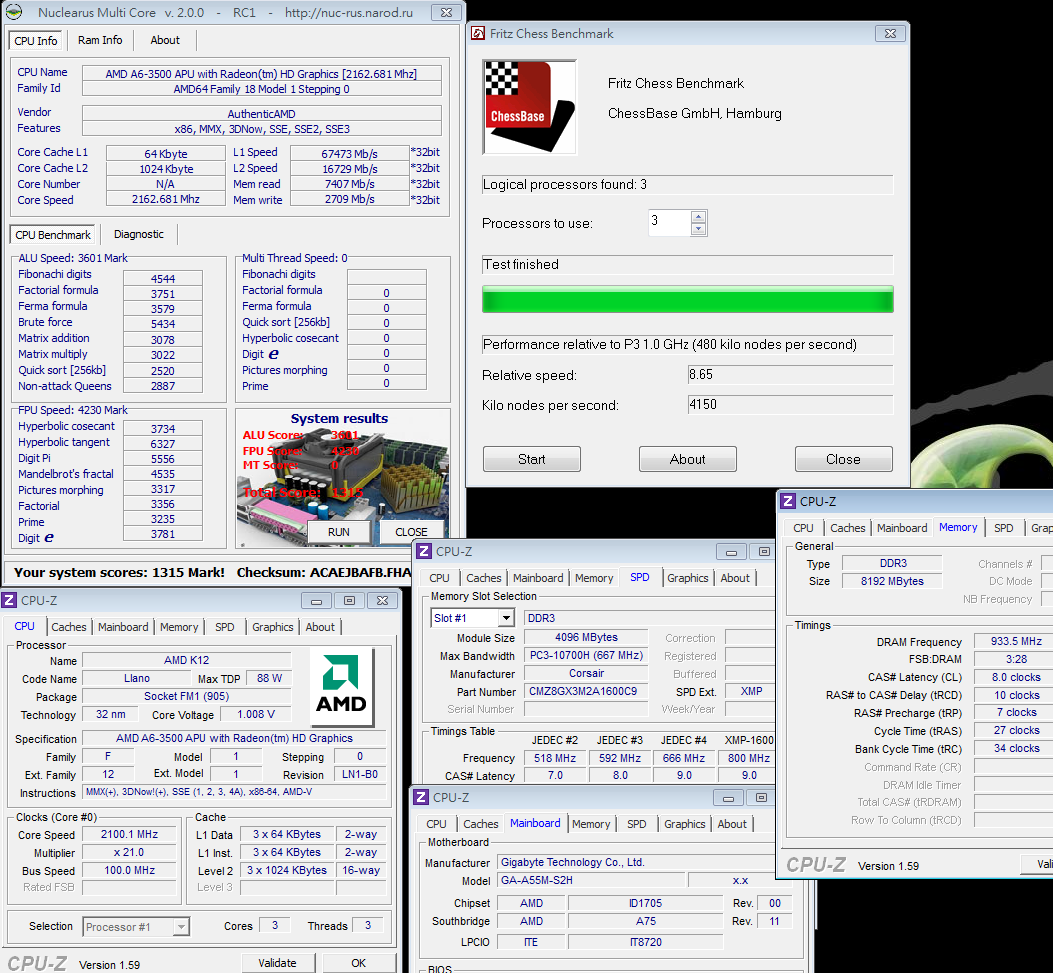Click the Southbridge model A75

(x=645, y=921)
